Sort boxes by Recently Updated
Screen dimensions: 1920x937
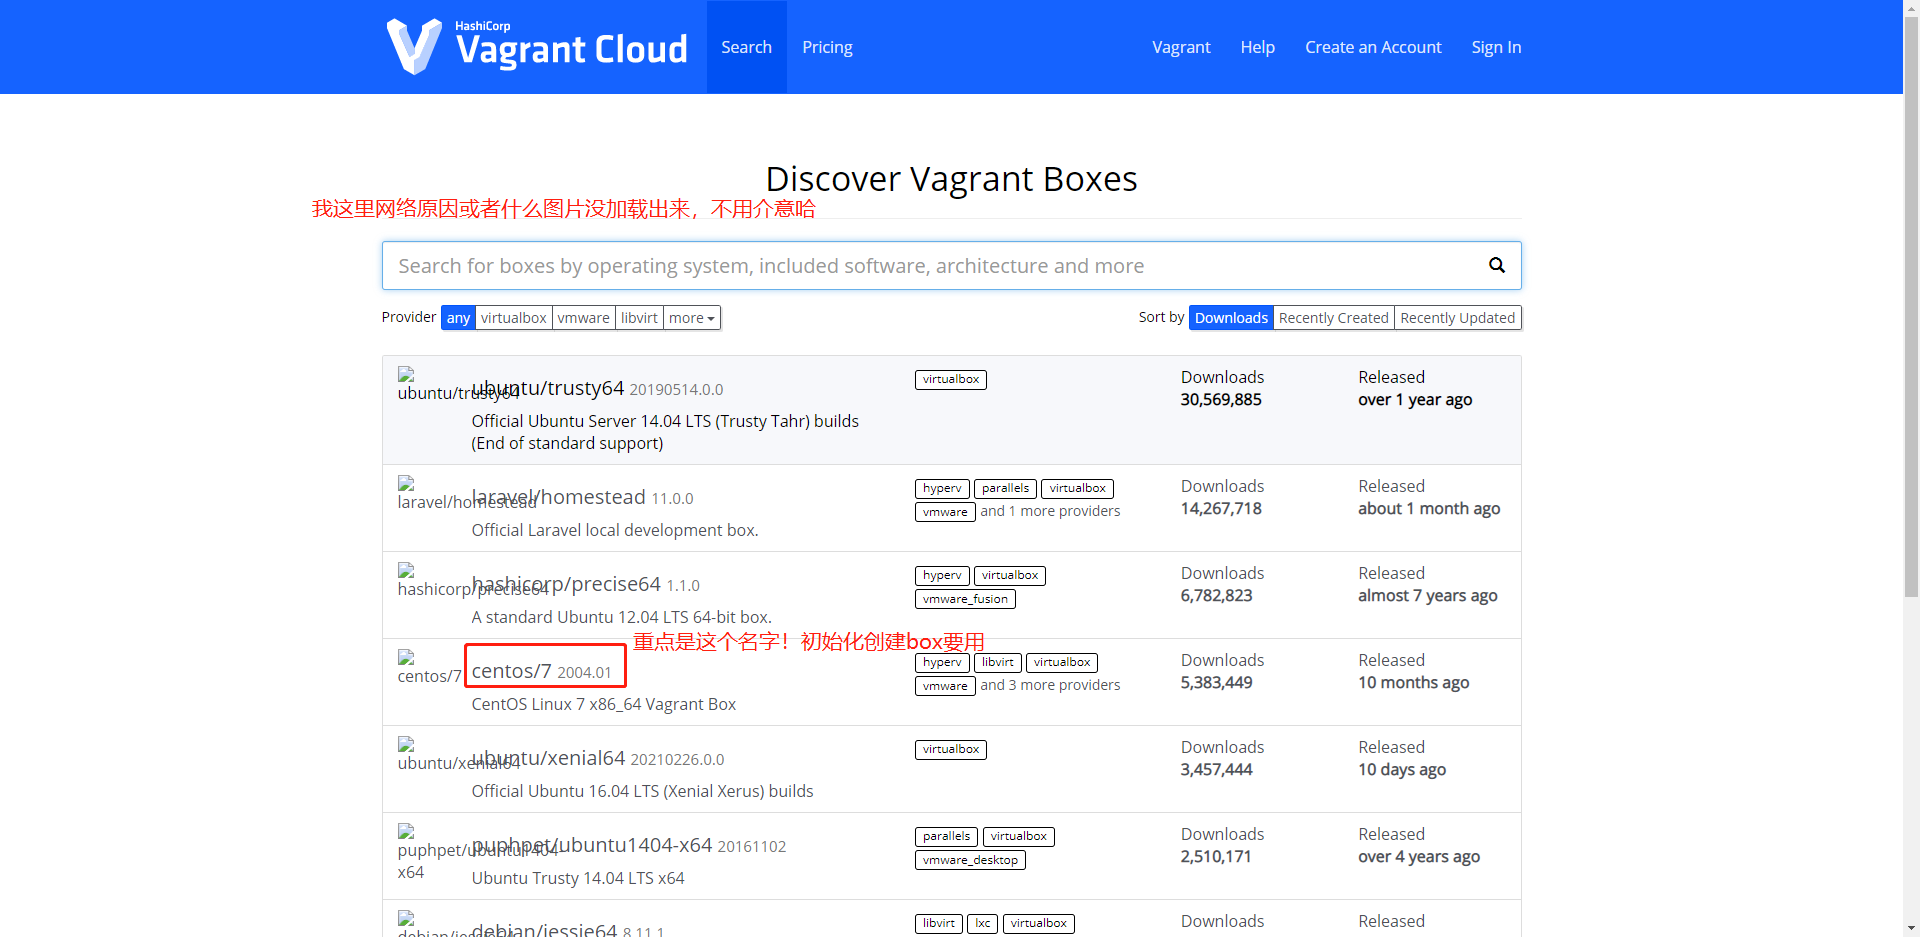[1457, 317]
